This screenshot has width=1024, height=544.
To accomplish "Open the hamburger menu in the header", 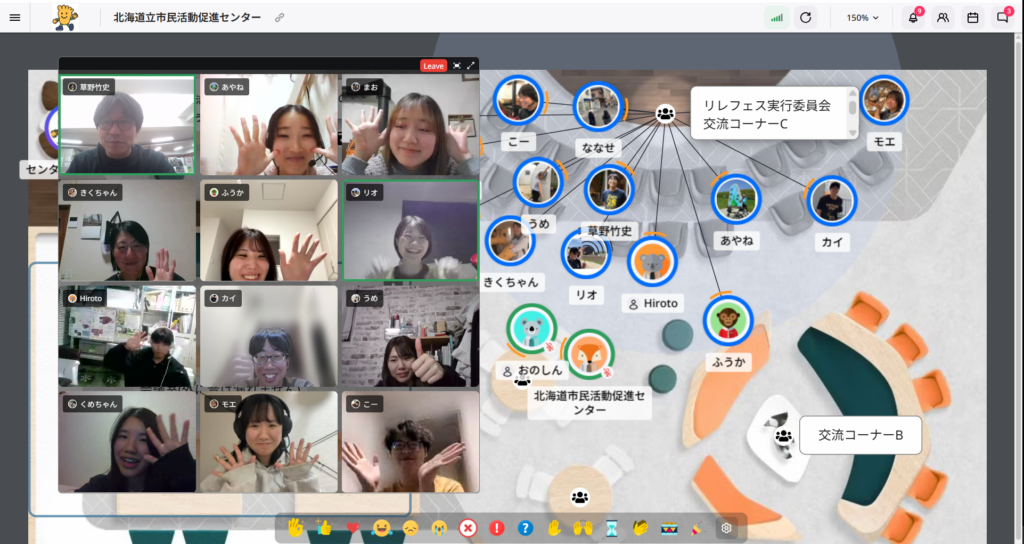I will coord(14,17).
